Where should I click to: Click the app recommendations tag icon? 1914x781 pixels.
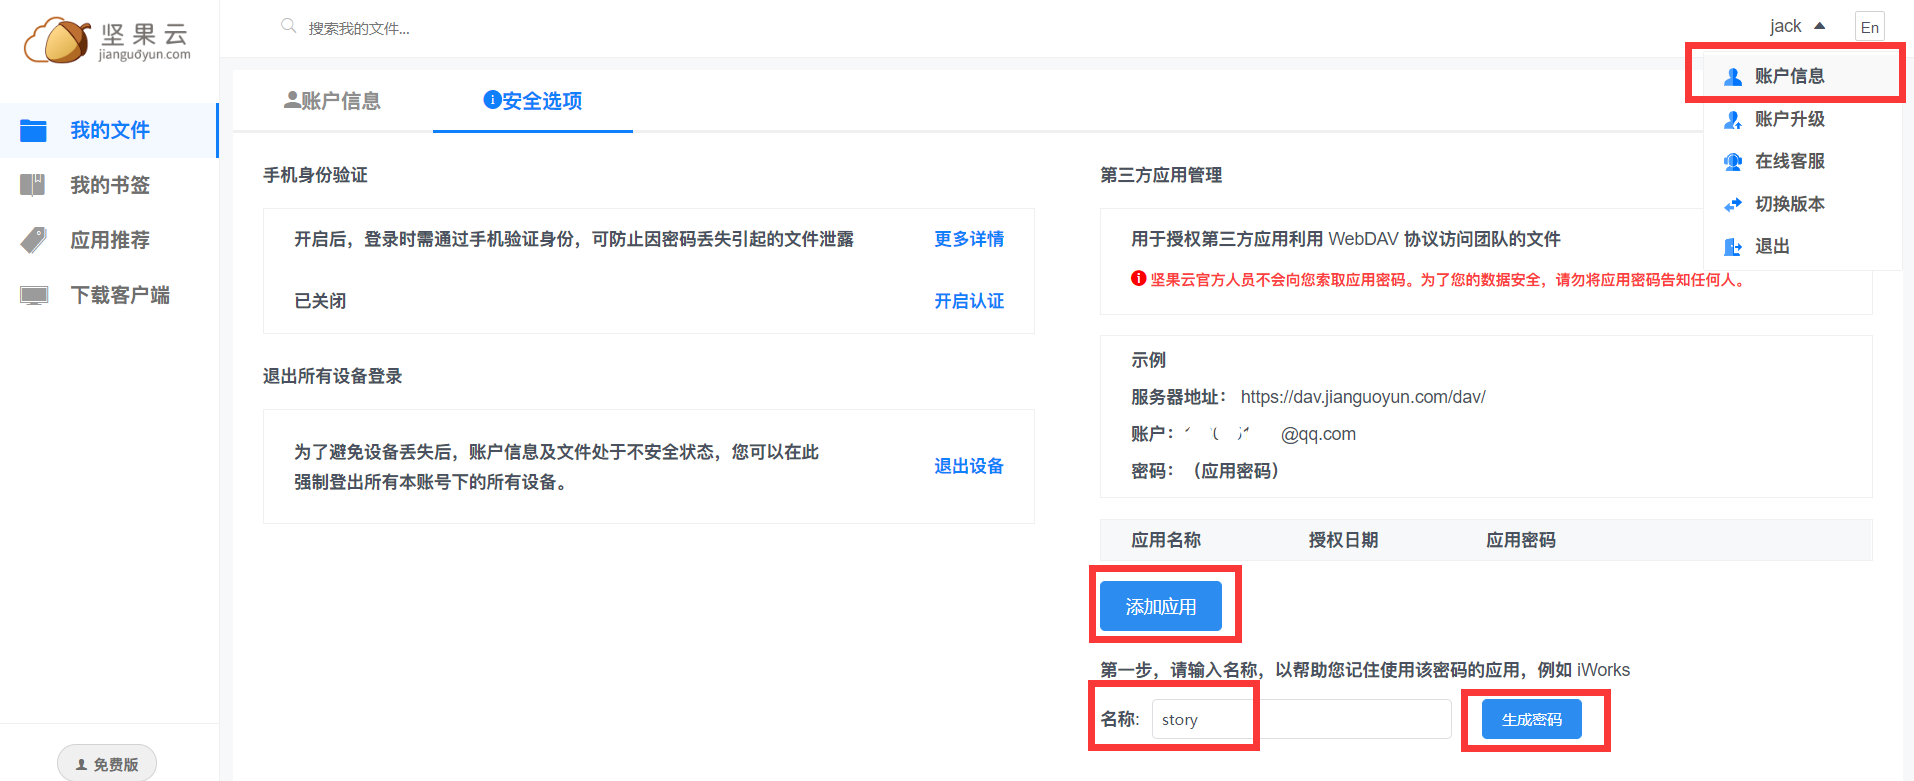(34, 240)
